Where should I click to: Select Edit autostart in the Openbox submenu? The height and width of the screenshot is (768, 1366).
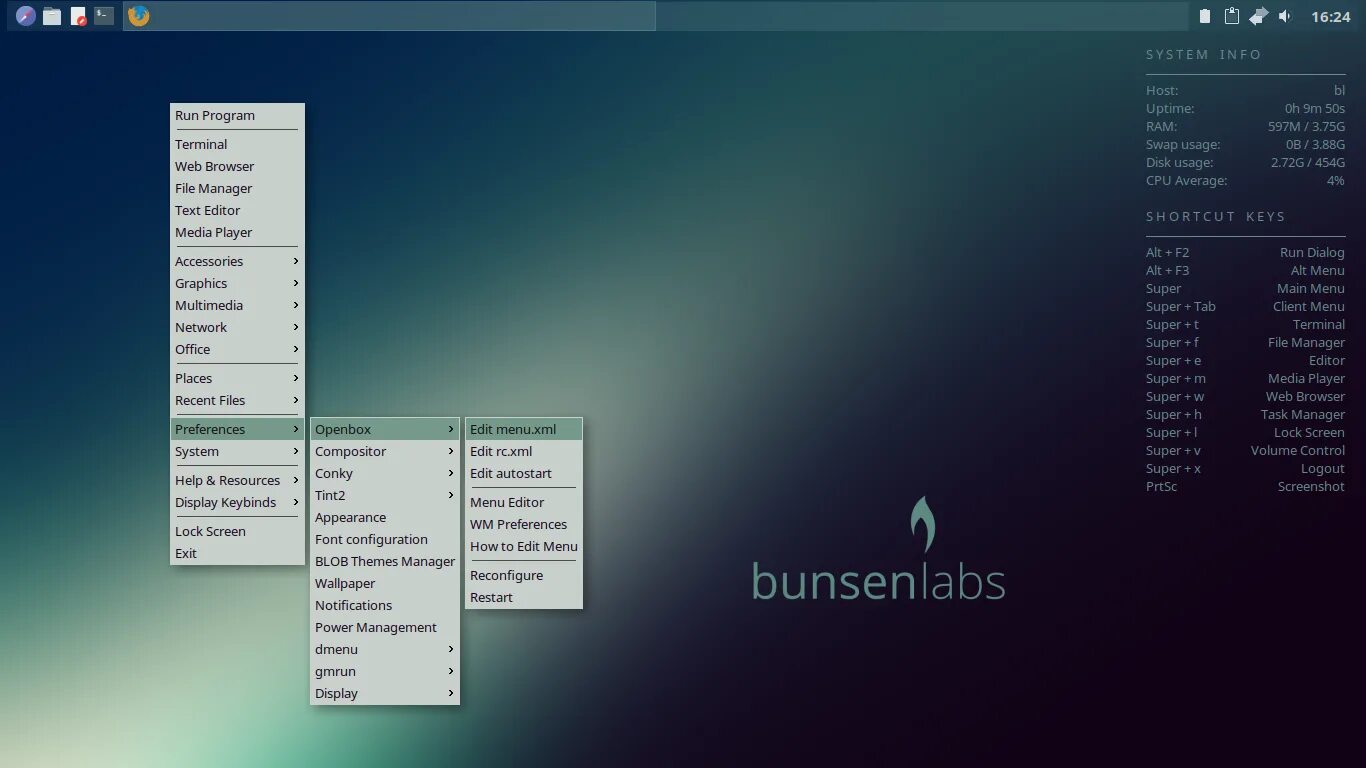click(524, 473)
